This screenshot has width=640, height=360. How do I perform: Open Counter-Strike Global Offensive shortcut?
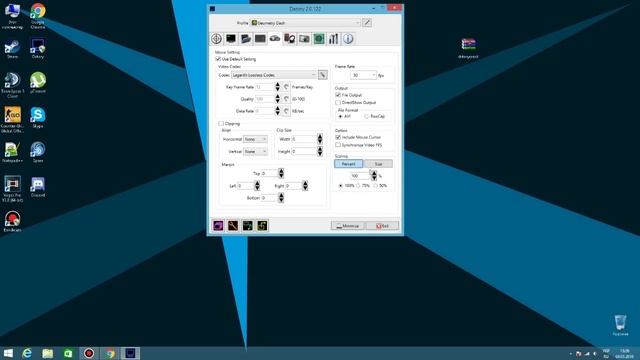pyautogui.click(x=12, y=119)
